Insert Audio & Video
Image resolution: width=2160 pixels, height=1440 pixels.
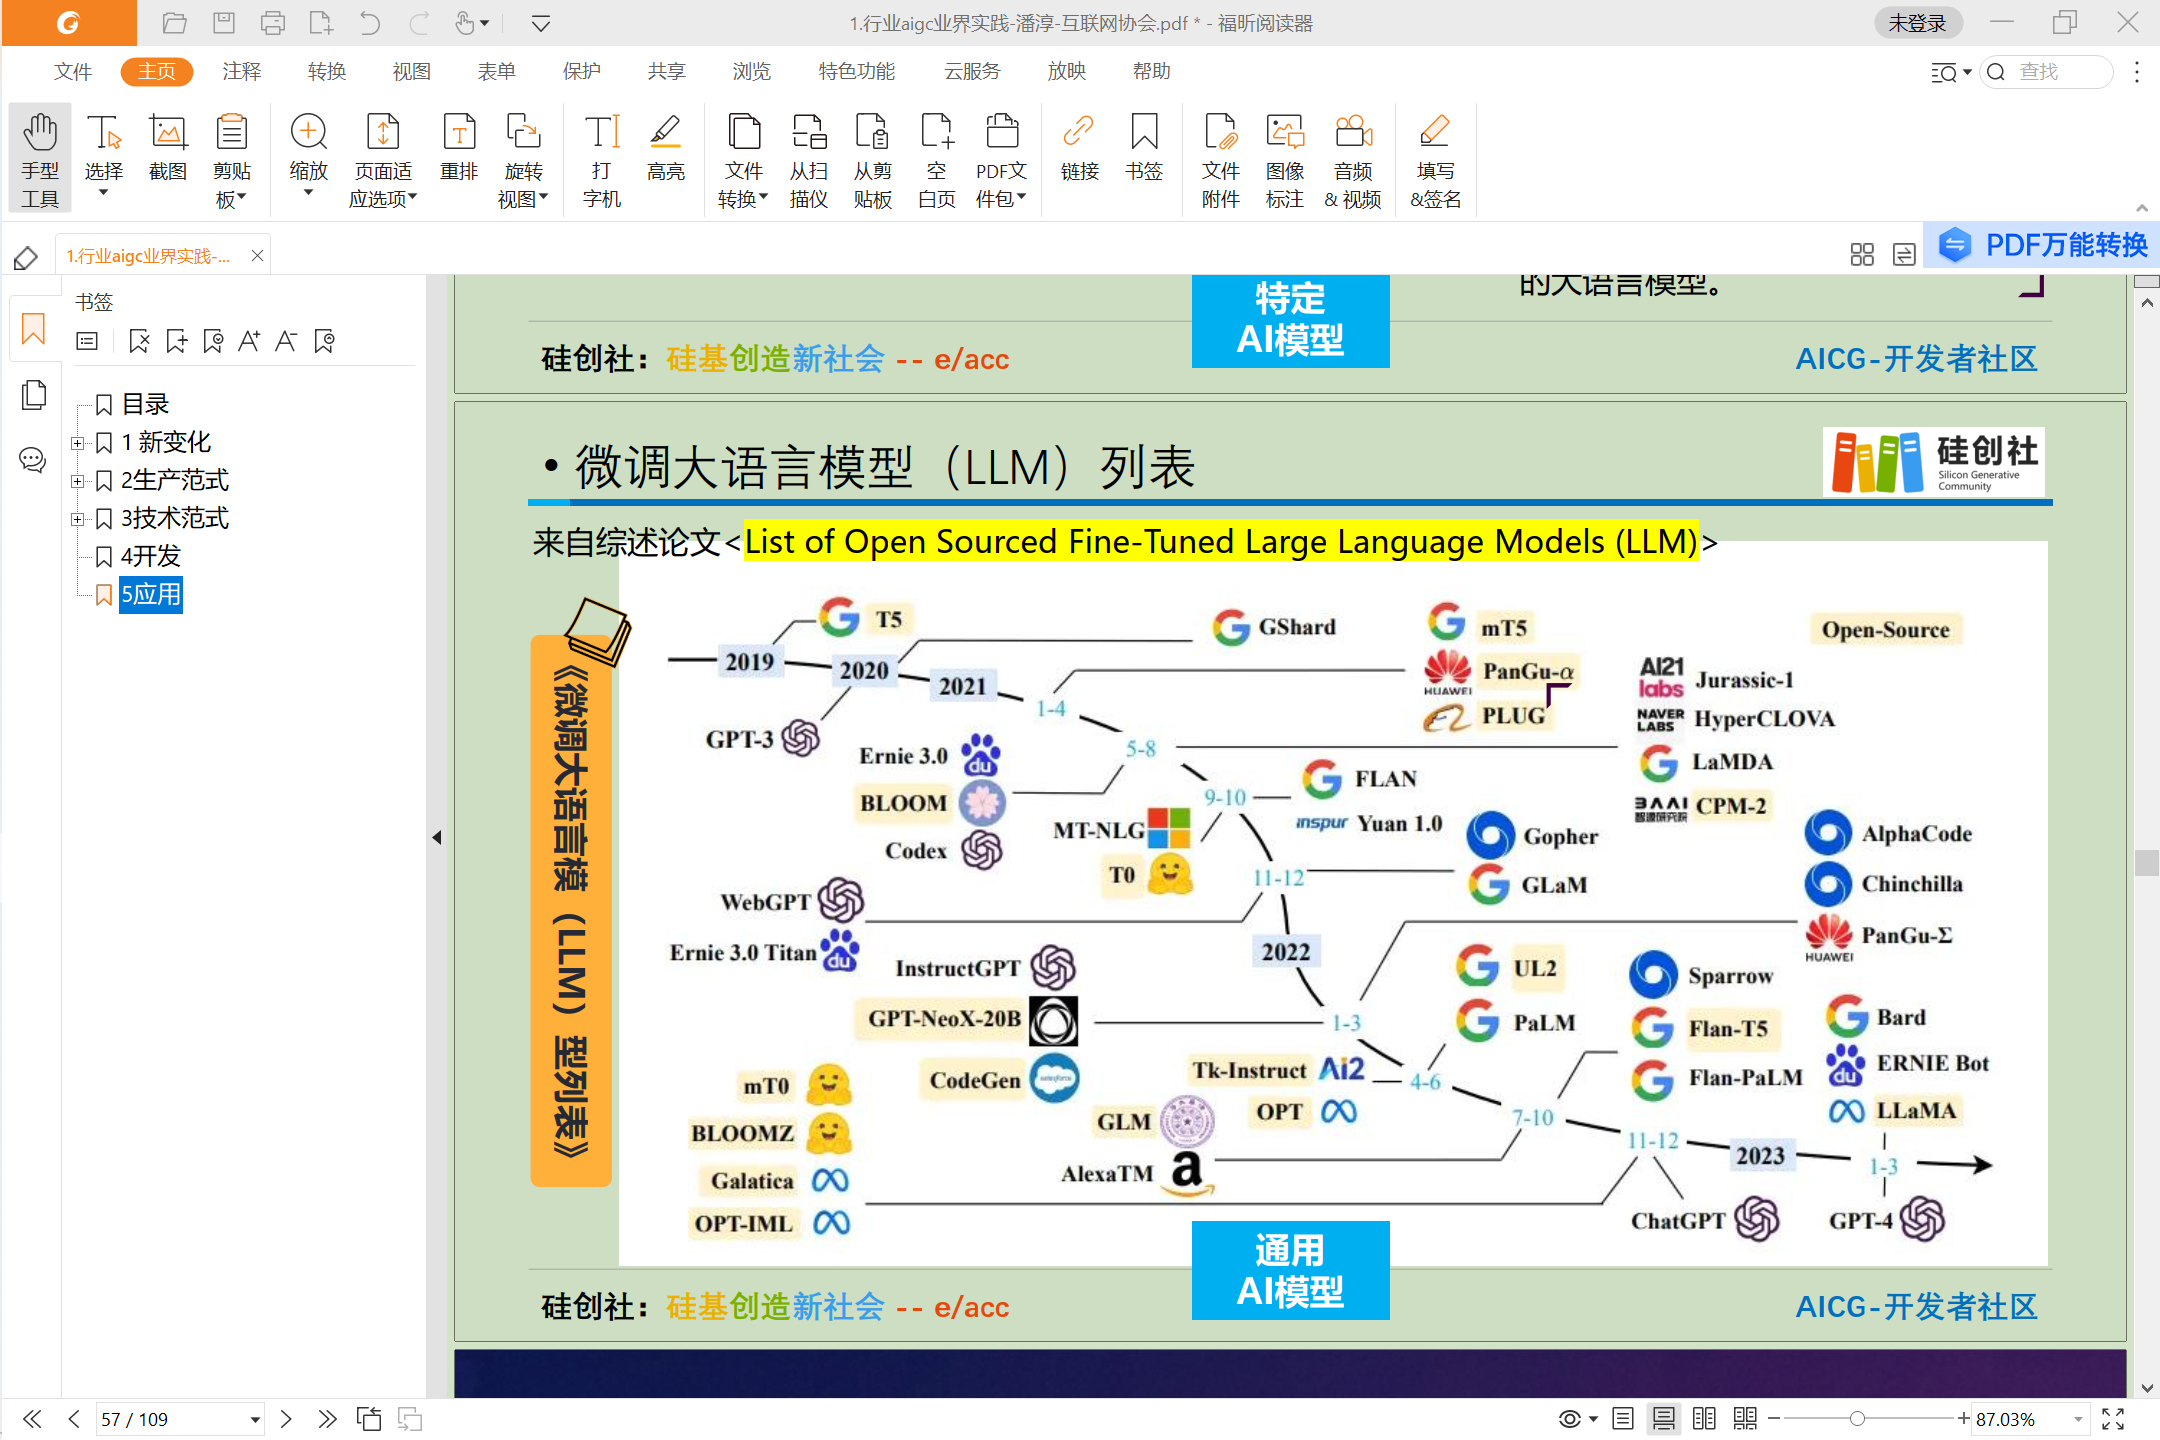pos(1353,158)
